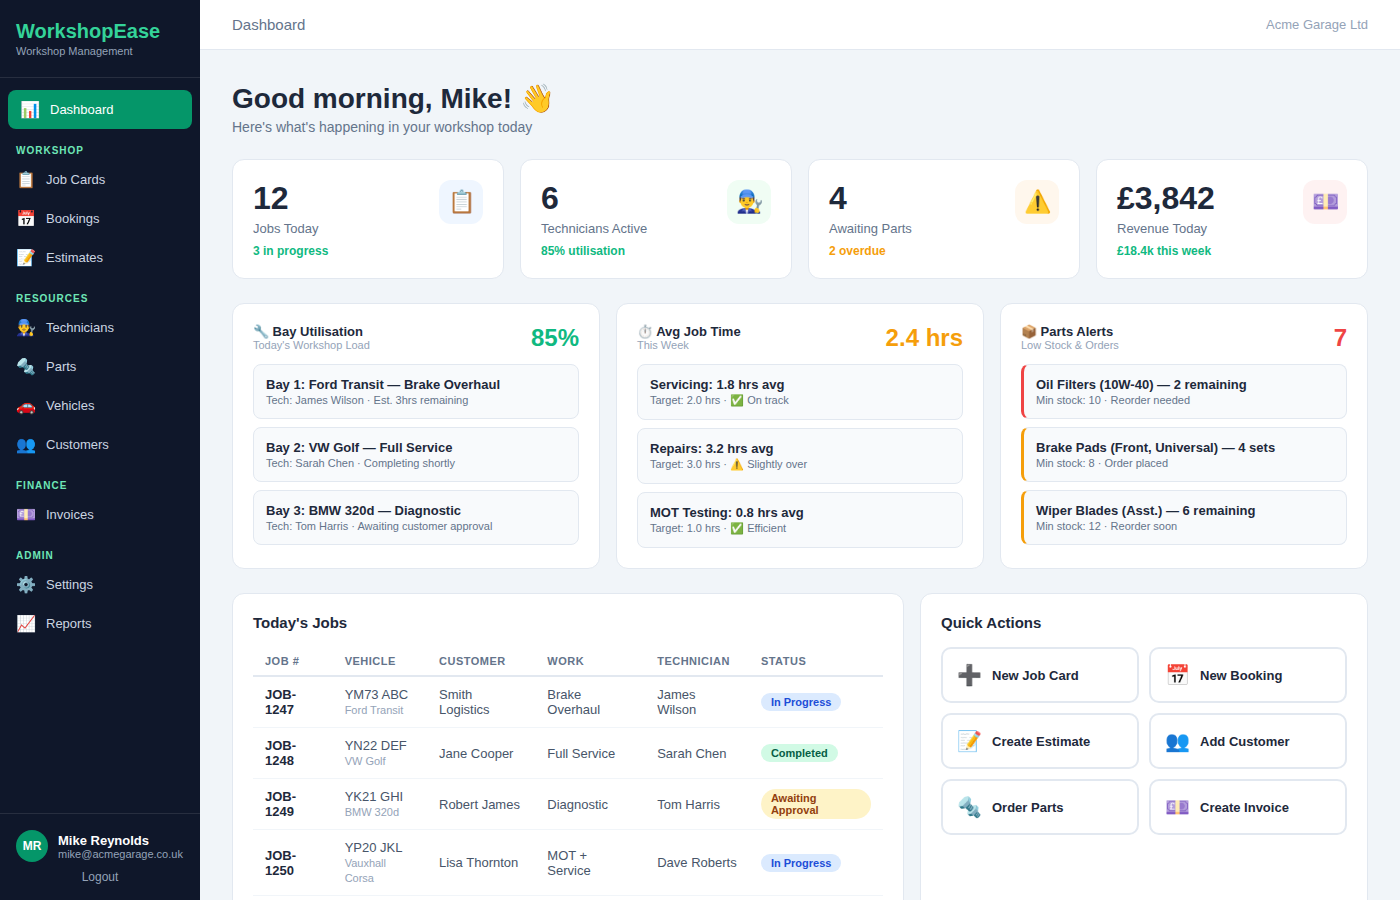Click the Technicians icon under Resources

coord(27,327)
